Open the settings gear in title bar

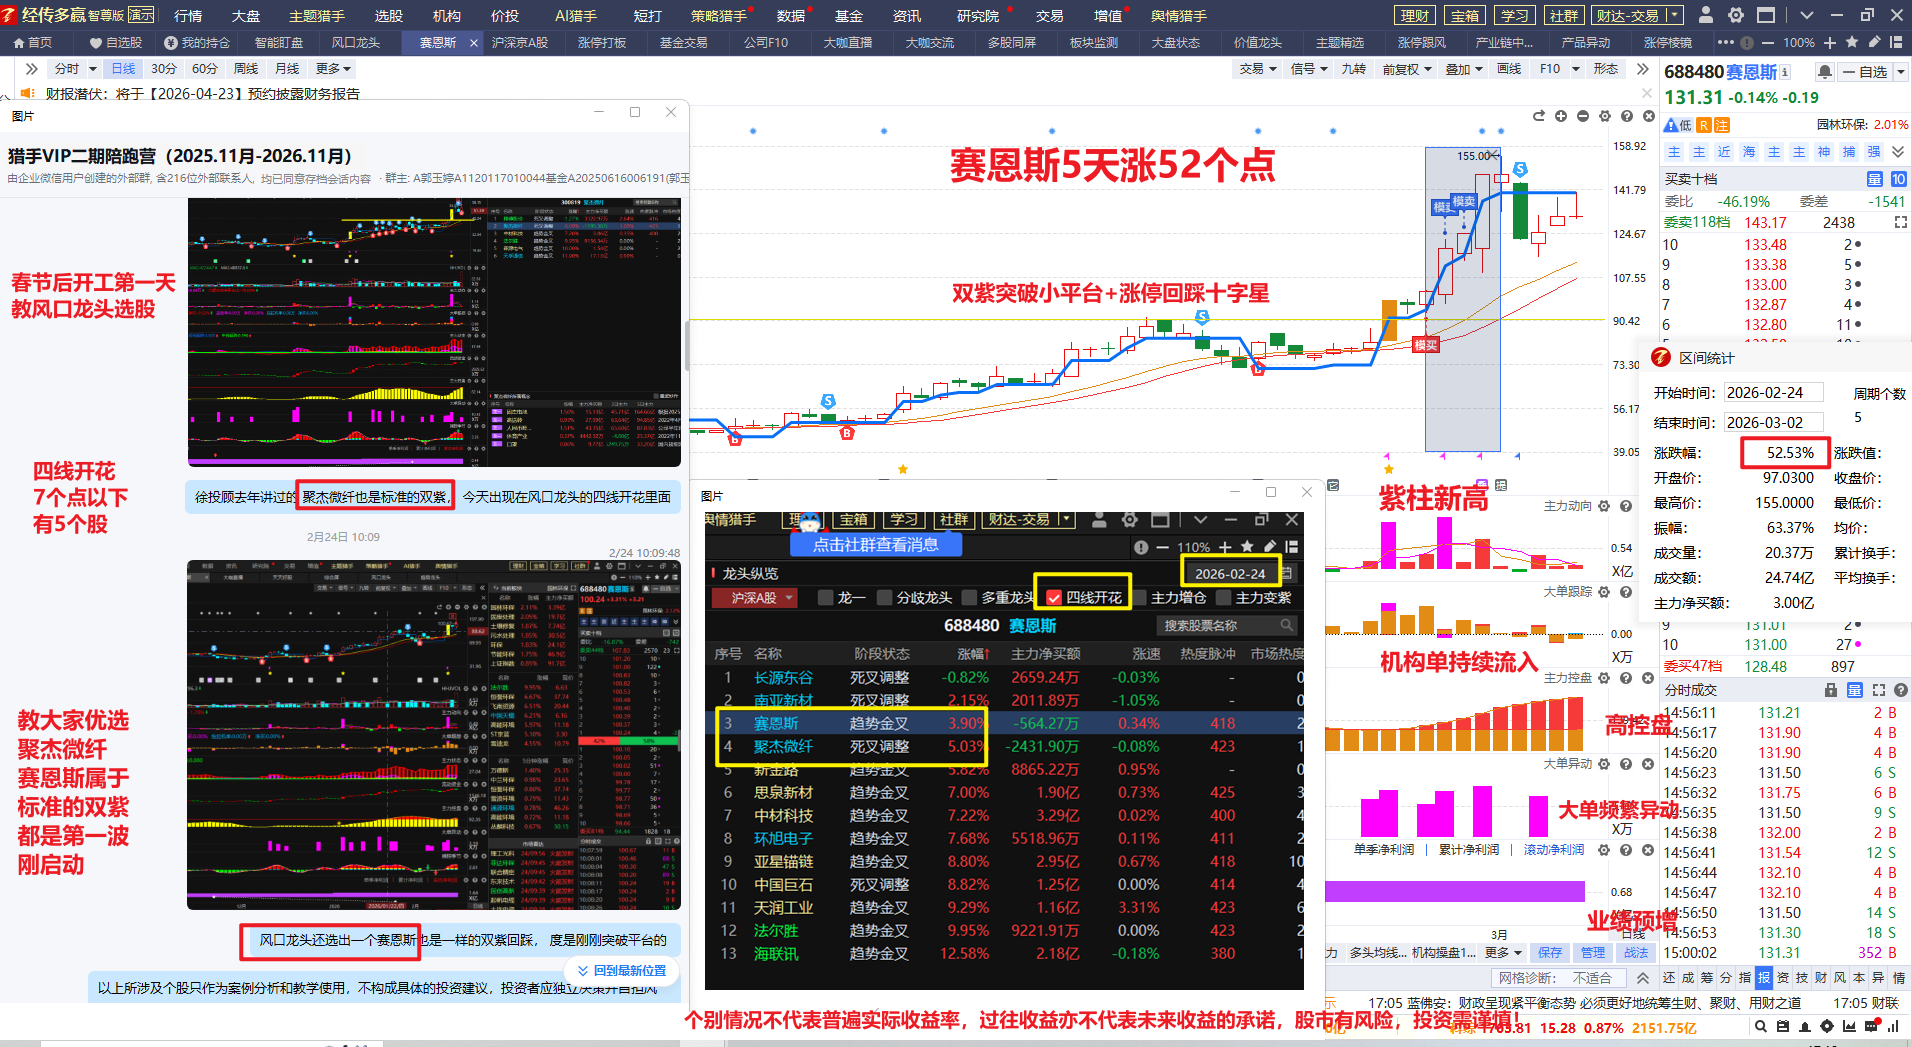point(1736,15)
